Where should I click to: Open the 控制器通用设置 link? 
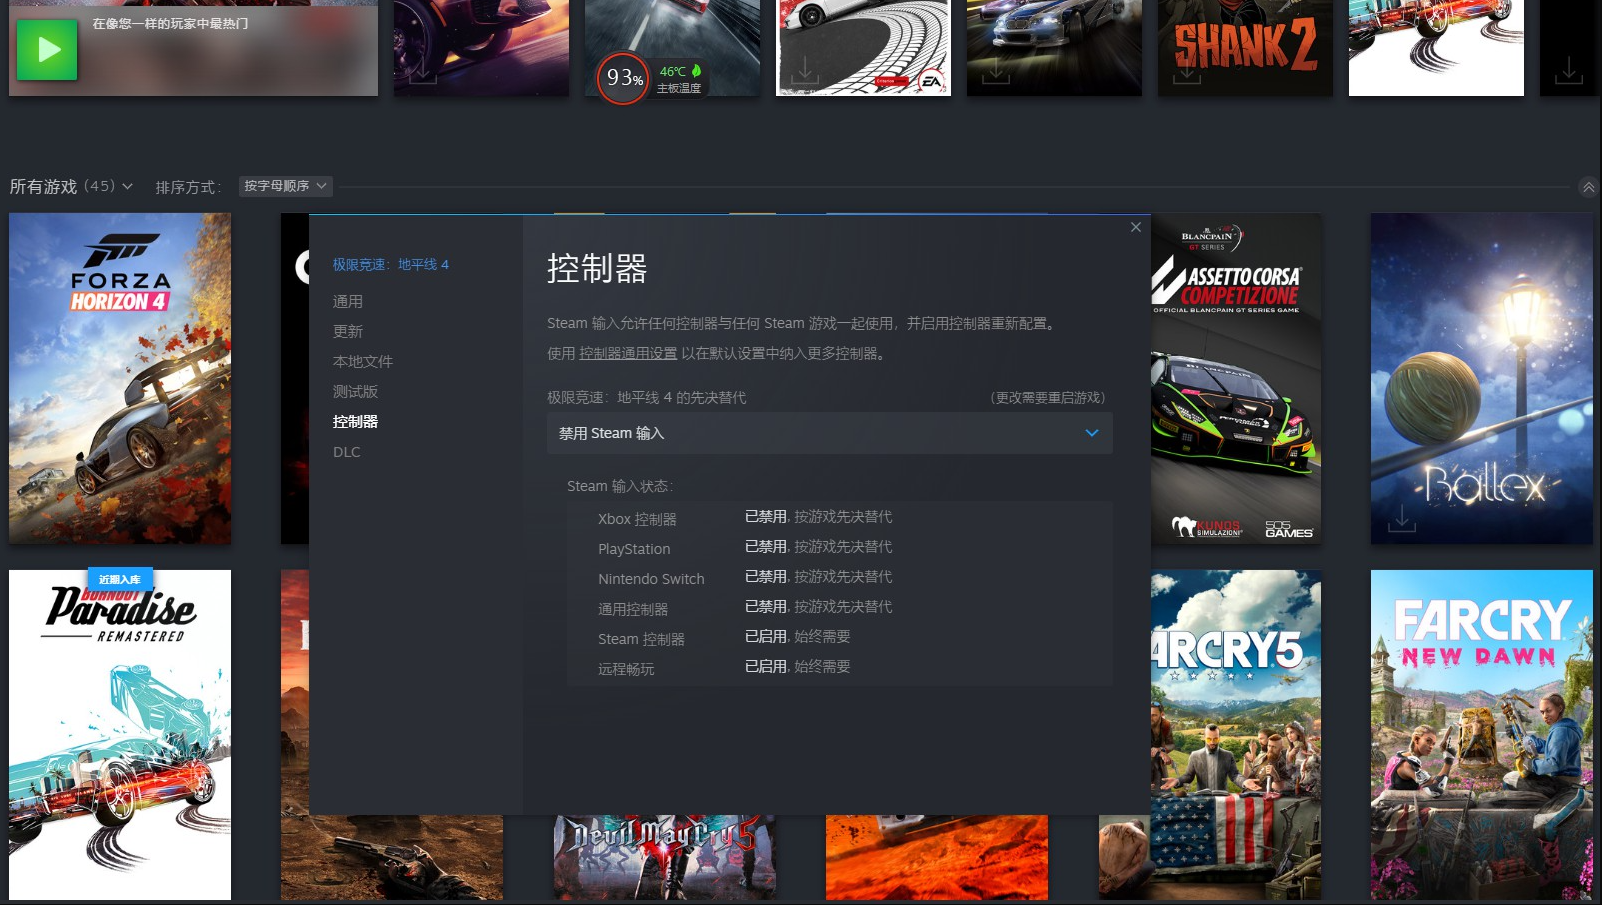(628, 353)
